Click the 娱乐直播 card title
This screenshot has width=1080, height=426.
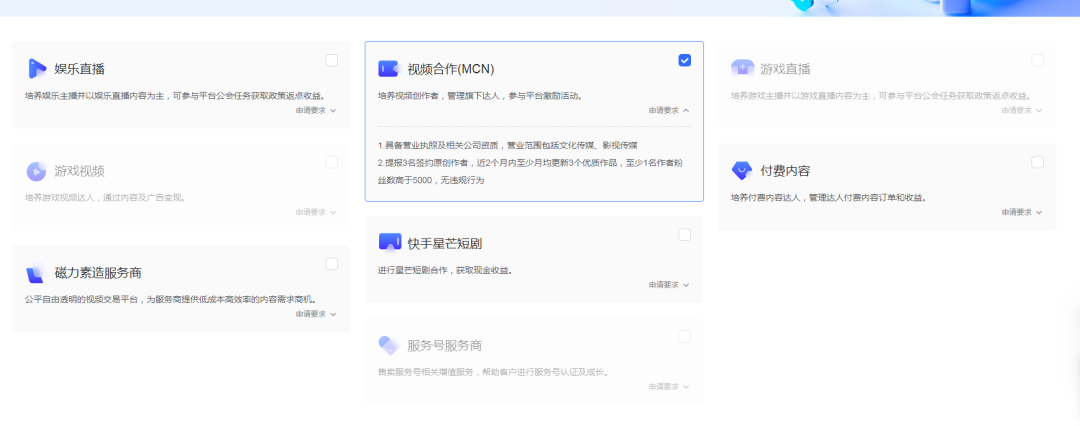pyautogui.click(x=80, y=69)
